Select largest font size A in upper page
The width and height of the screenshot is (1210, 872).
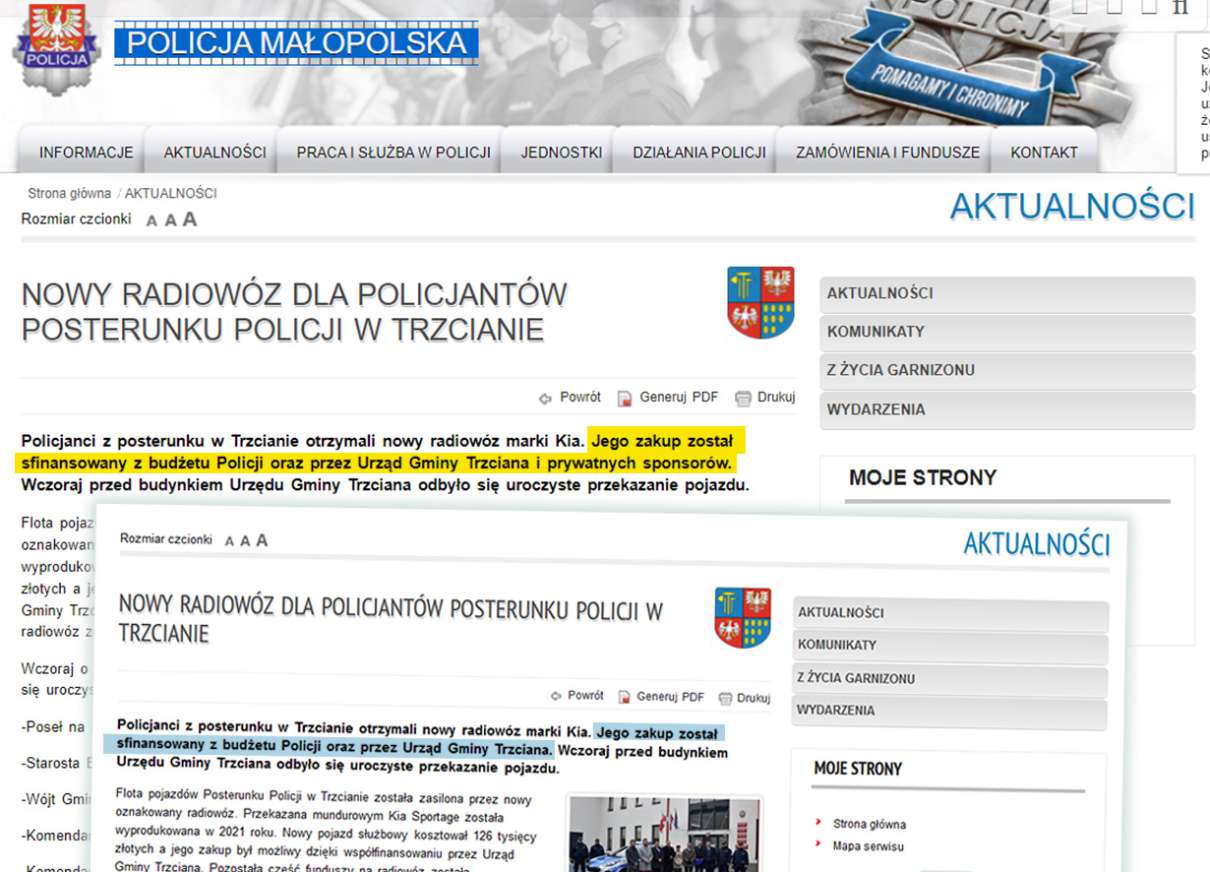tap(190, 220)
